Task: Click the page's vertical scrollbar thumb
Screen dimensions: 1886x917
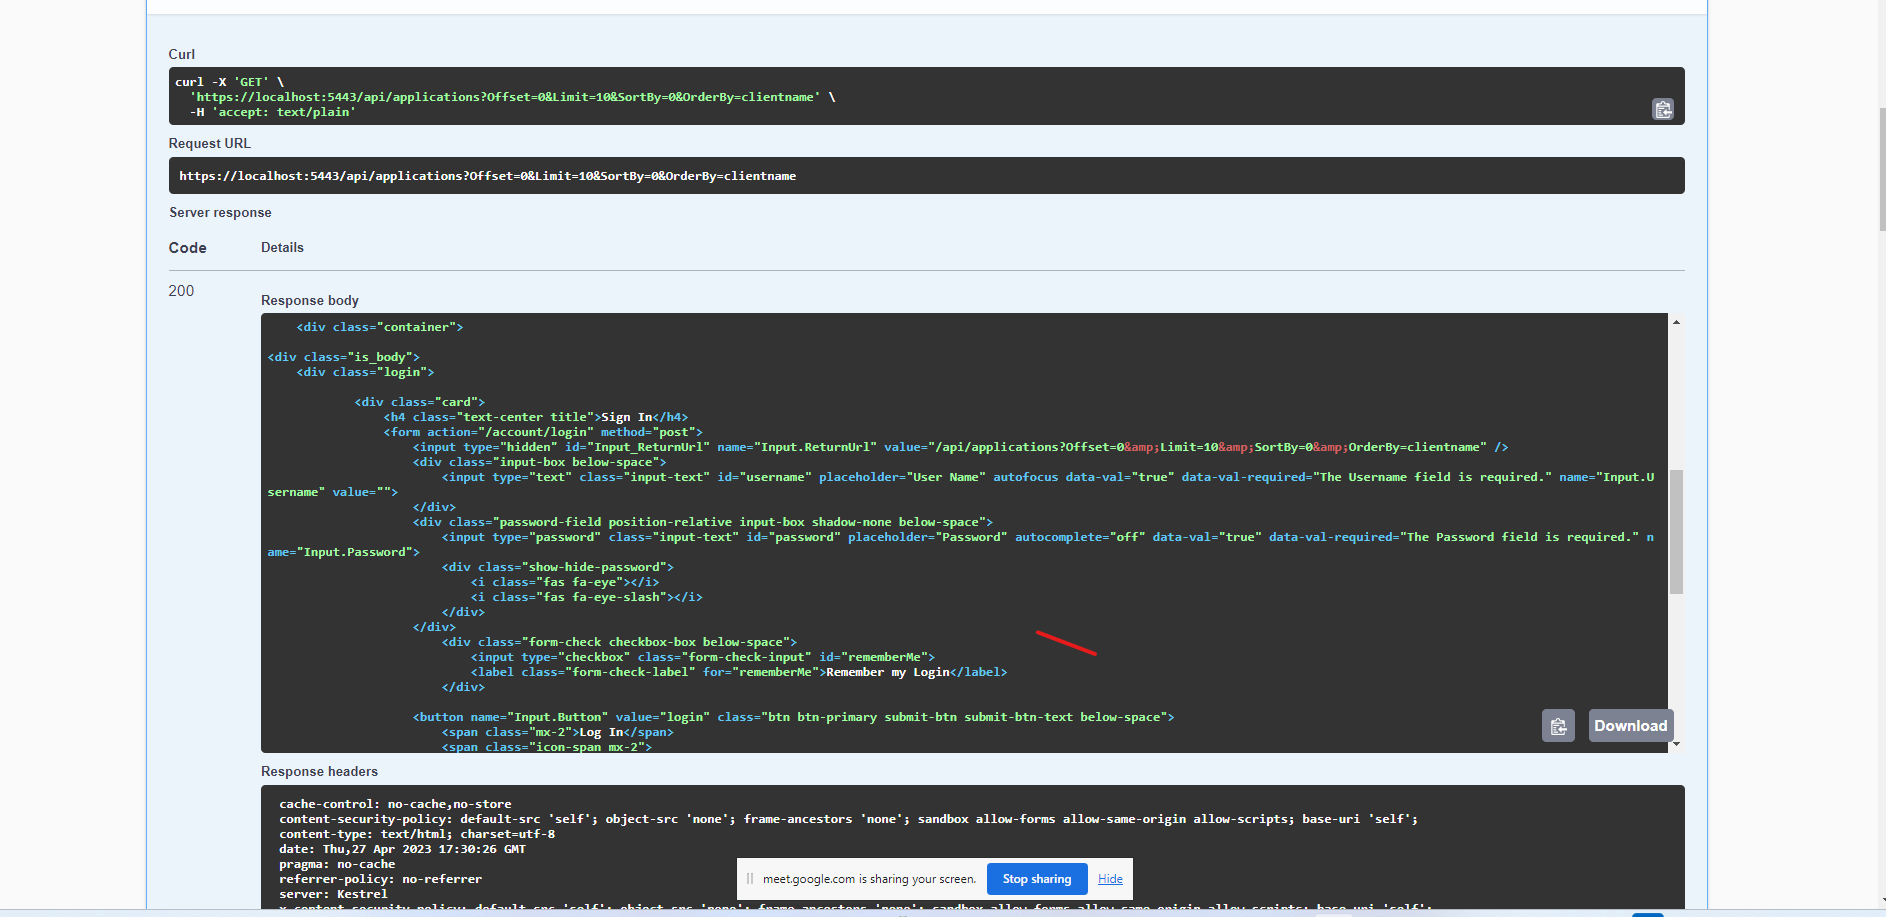Action: (x=1881, y=170)
